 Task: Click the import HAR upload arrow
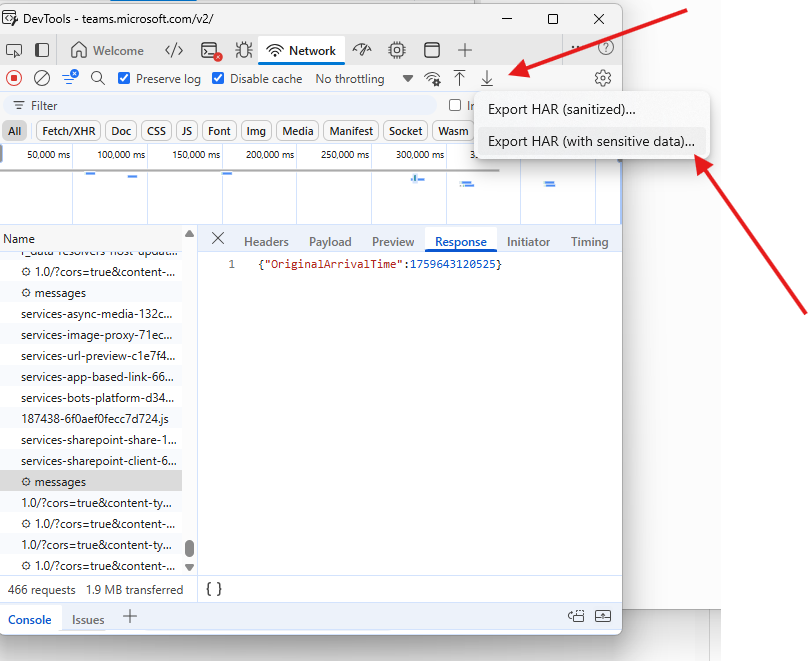click(460, 78)
